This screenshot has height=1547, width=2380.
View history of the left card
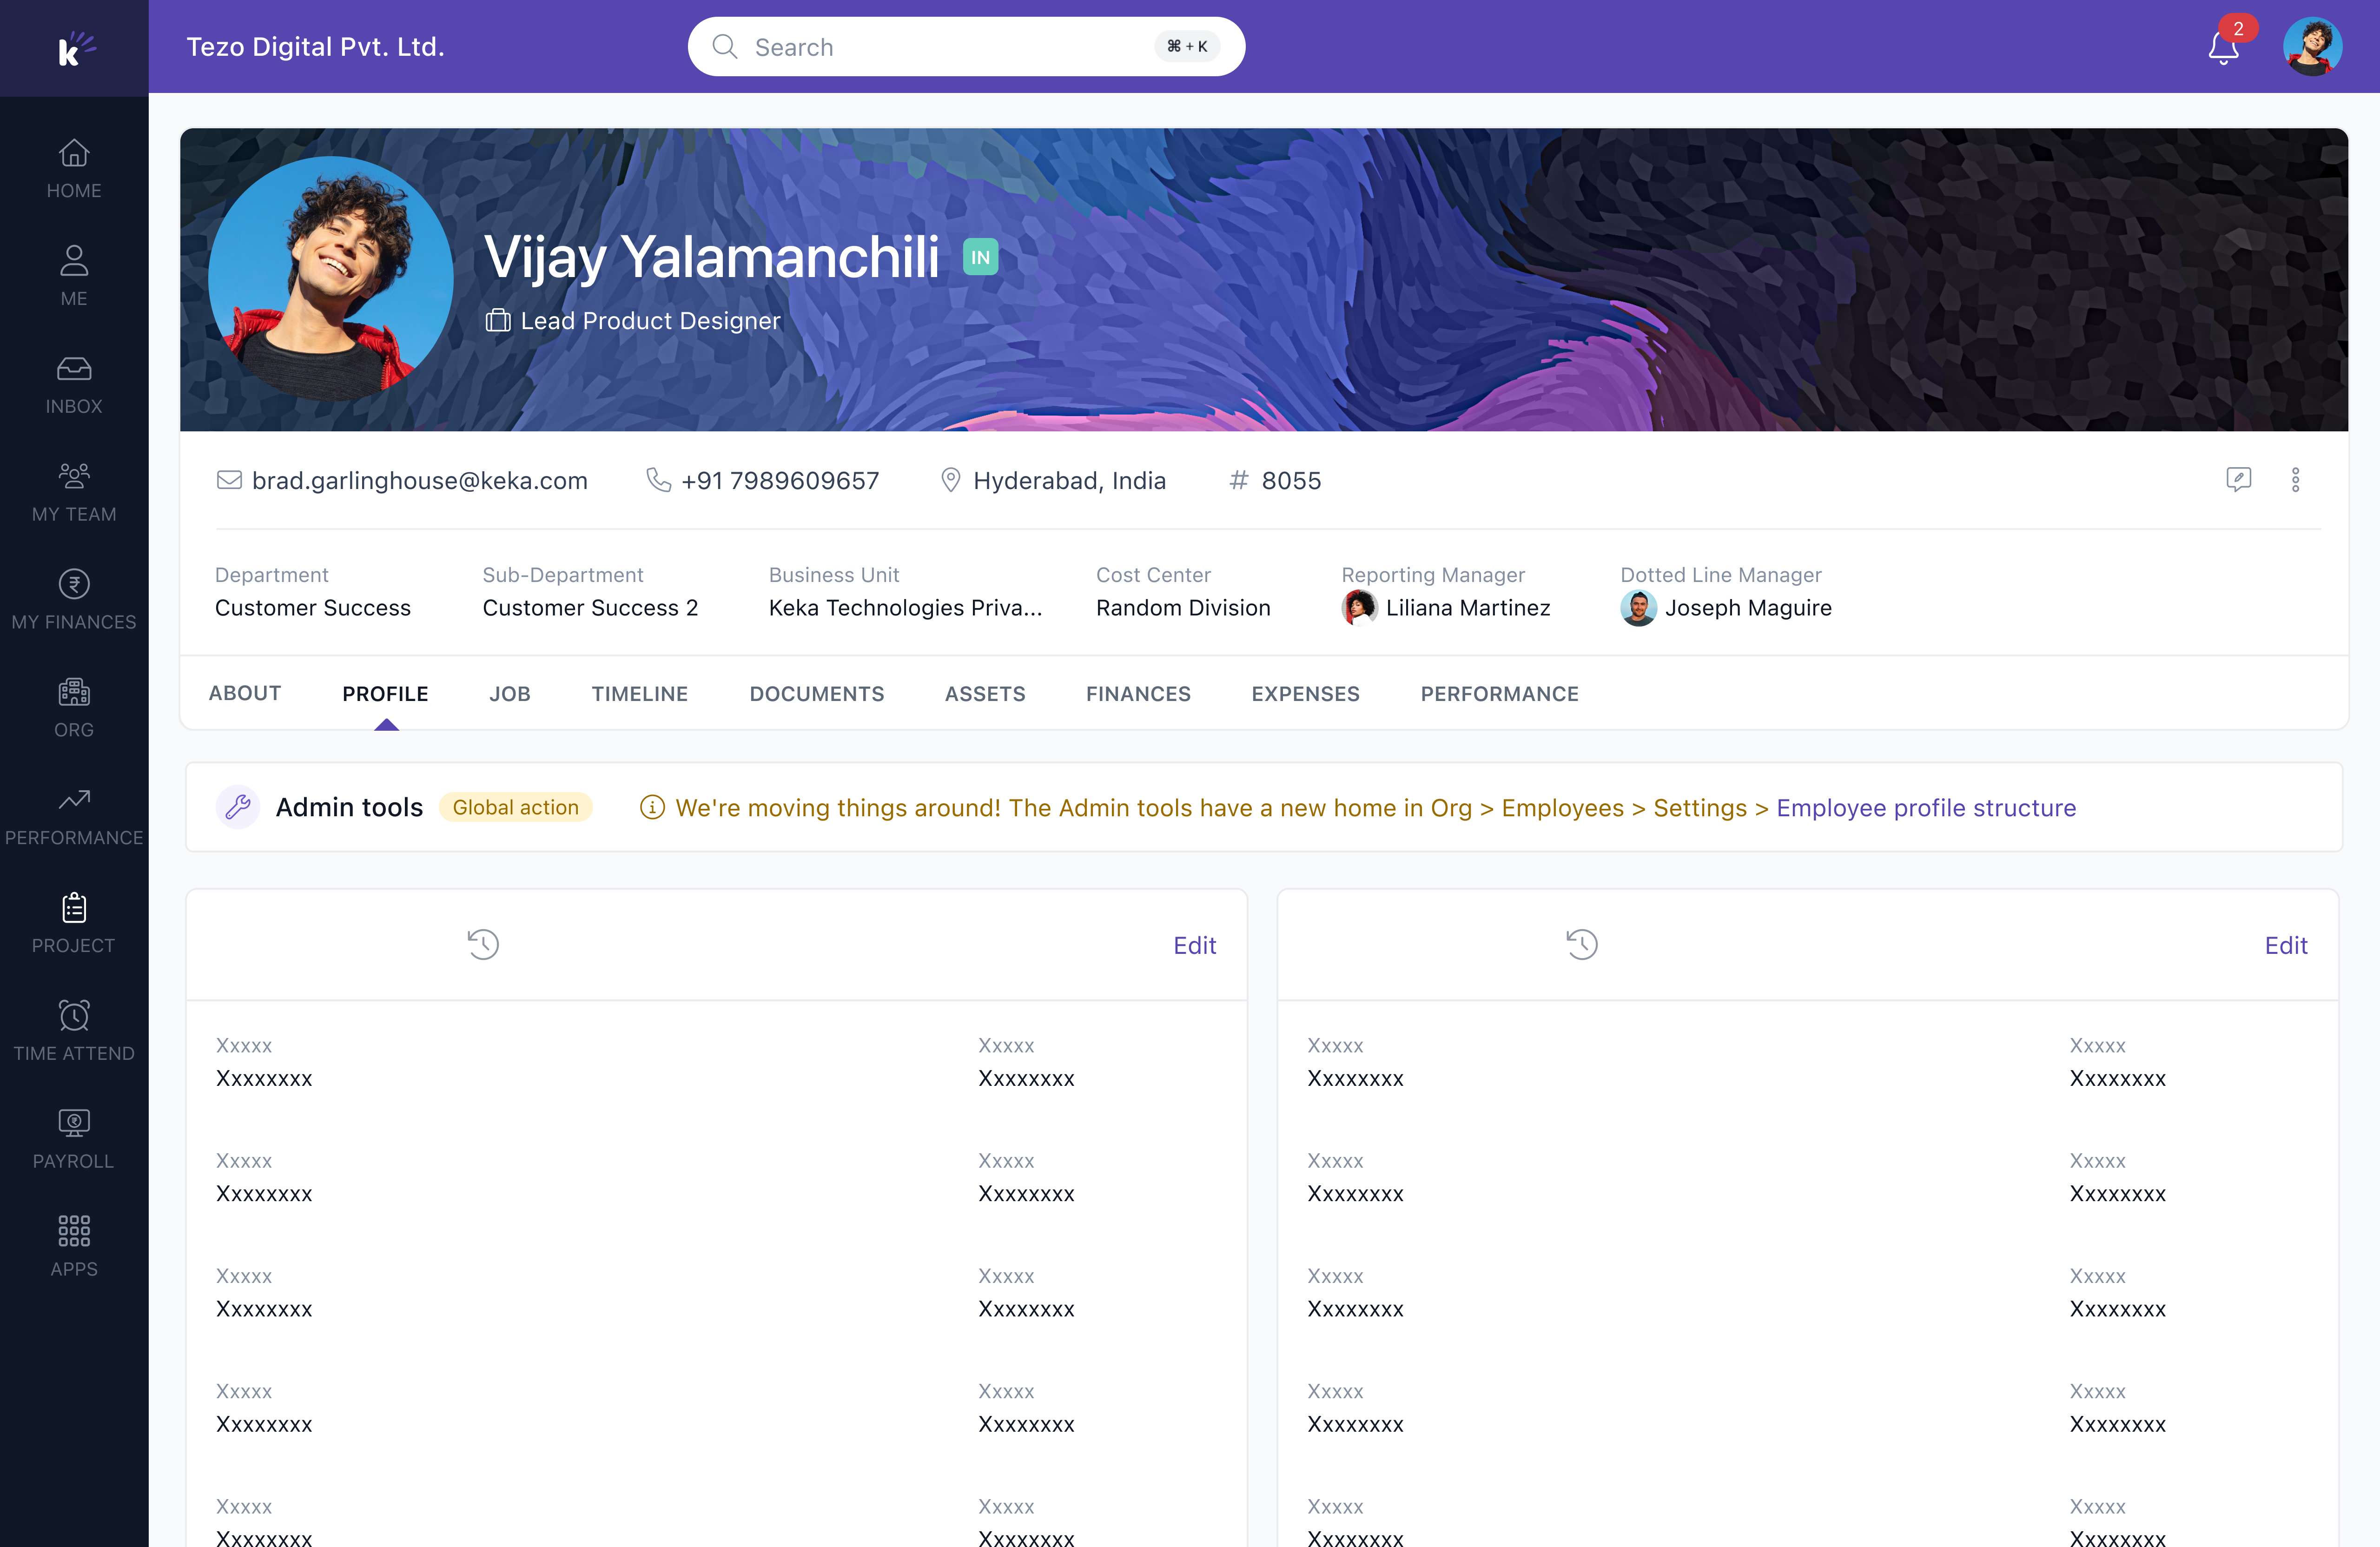(483, 944)
